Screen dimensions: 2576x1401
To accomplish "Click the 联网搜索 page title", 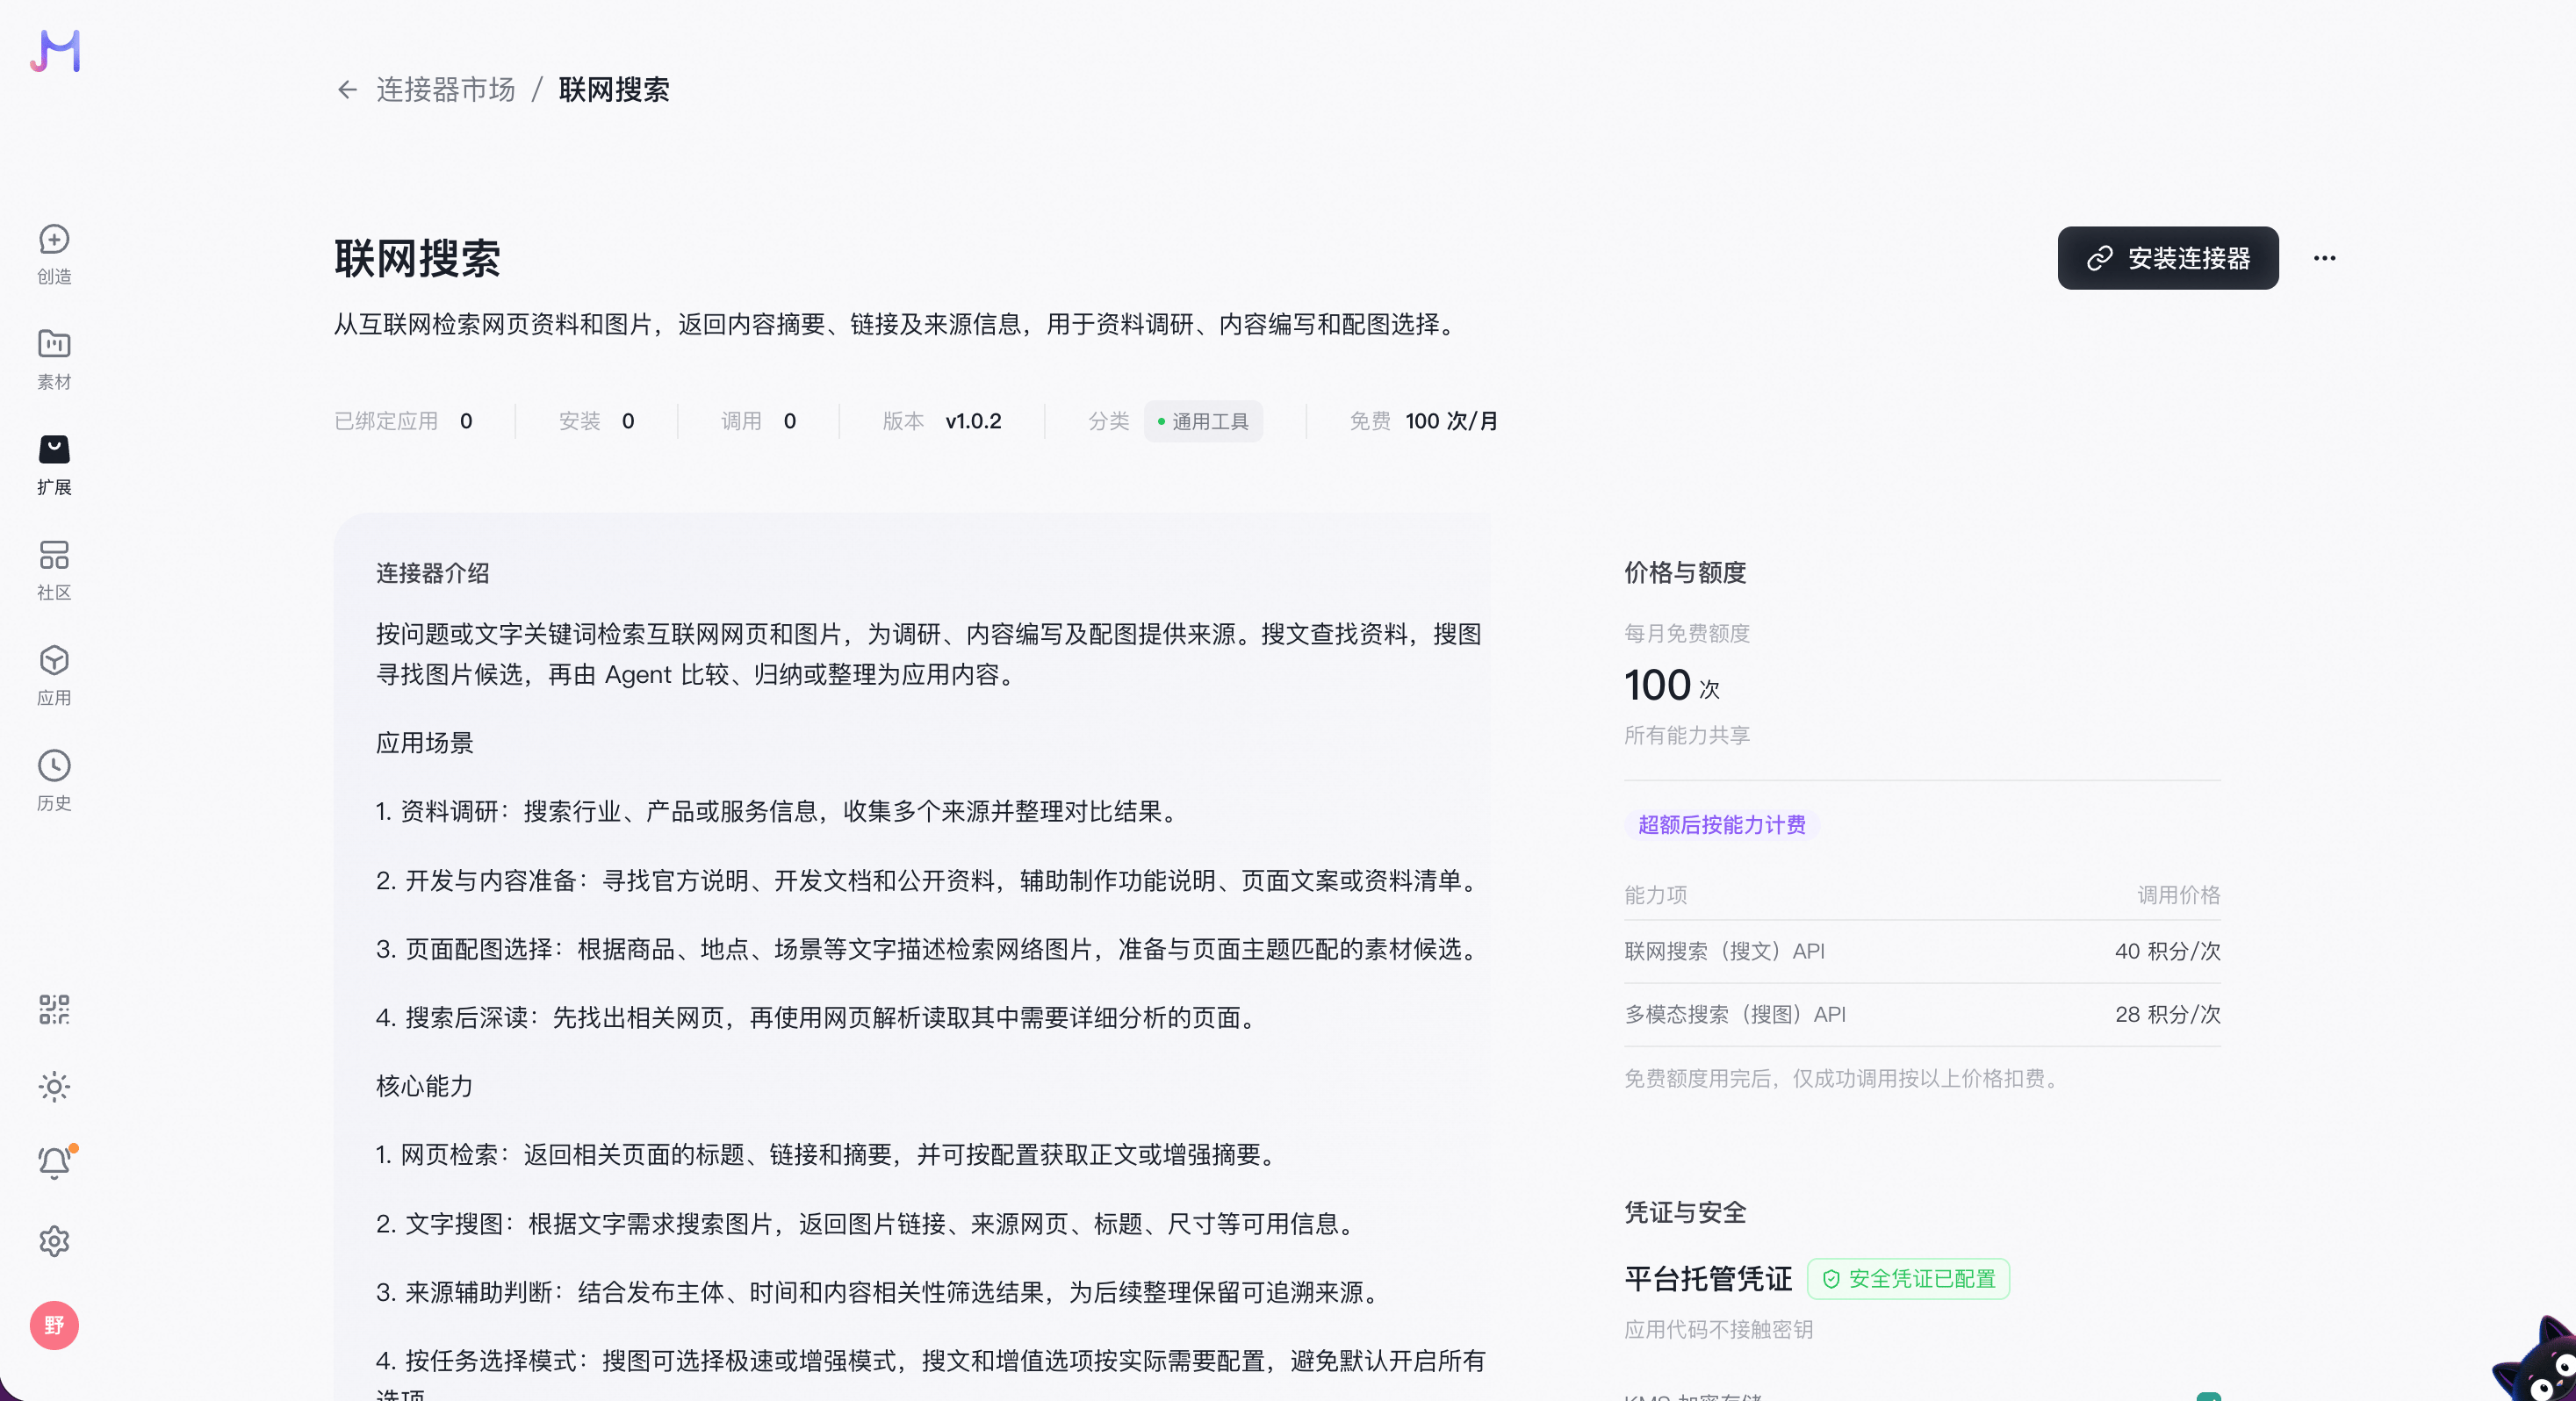I will click(x=417, y=259).
